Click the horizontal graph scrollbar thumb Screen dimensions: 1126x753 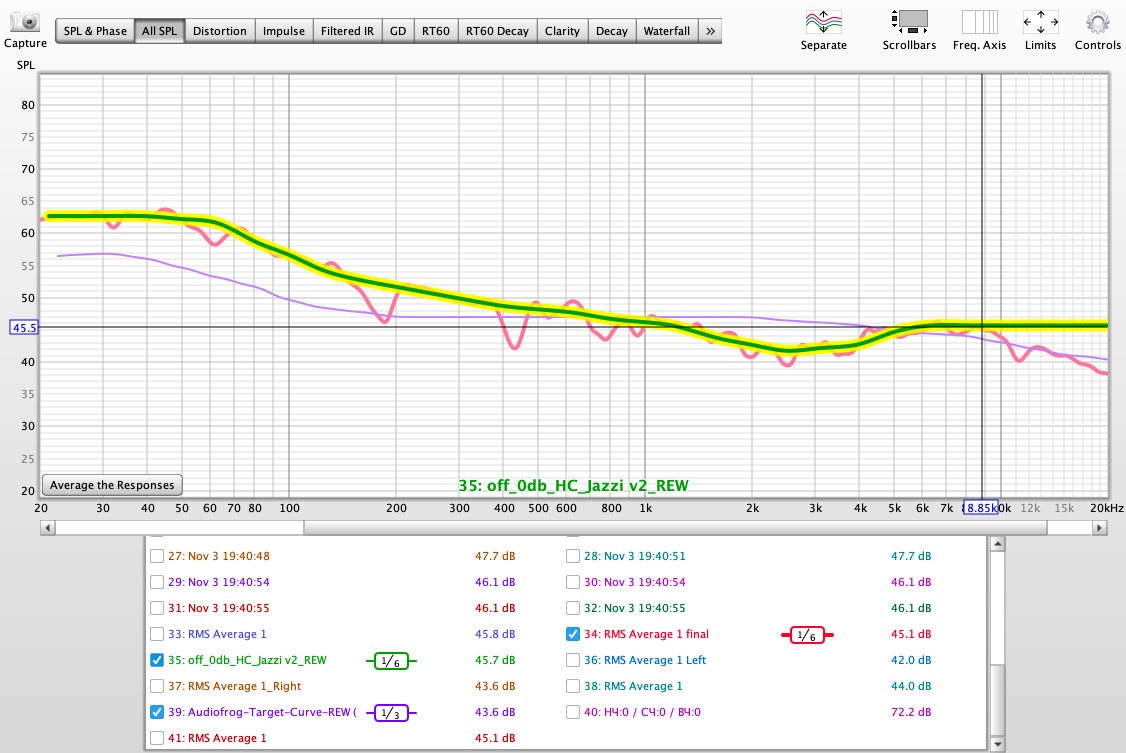coord(675,528)
